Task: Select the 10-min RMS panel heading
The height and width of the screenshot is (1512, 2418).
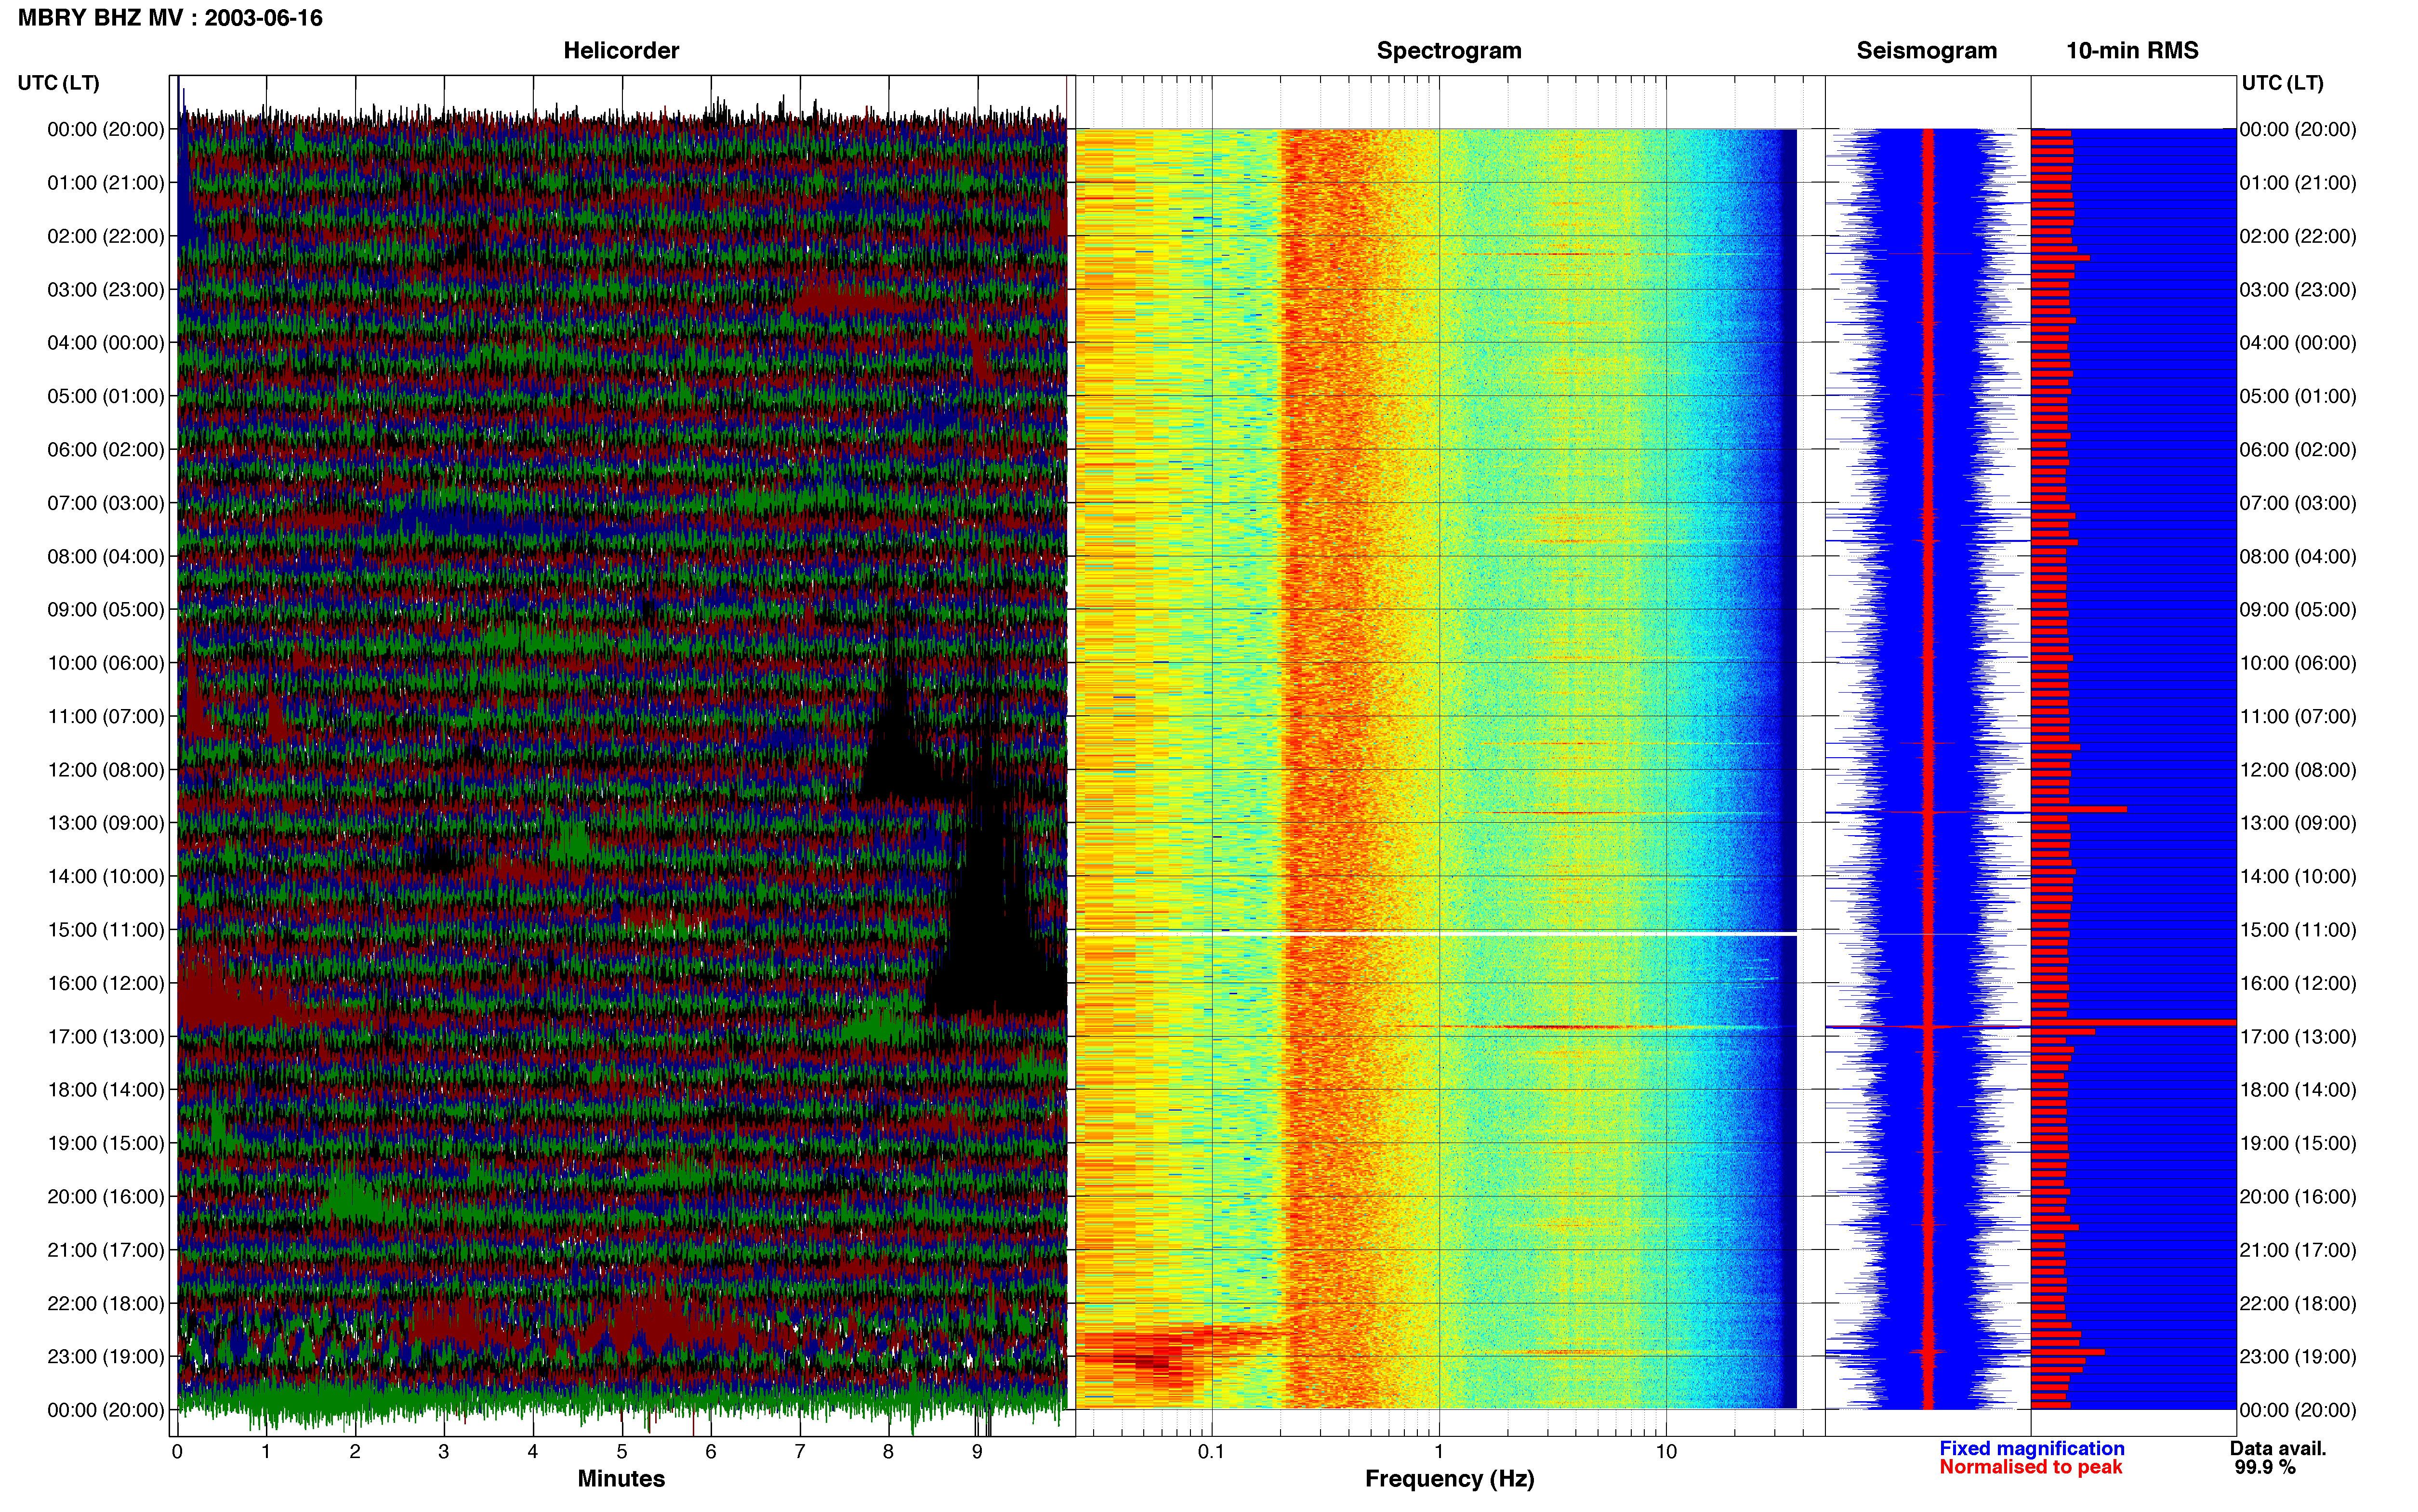Action: (2132, 51)
